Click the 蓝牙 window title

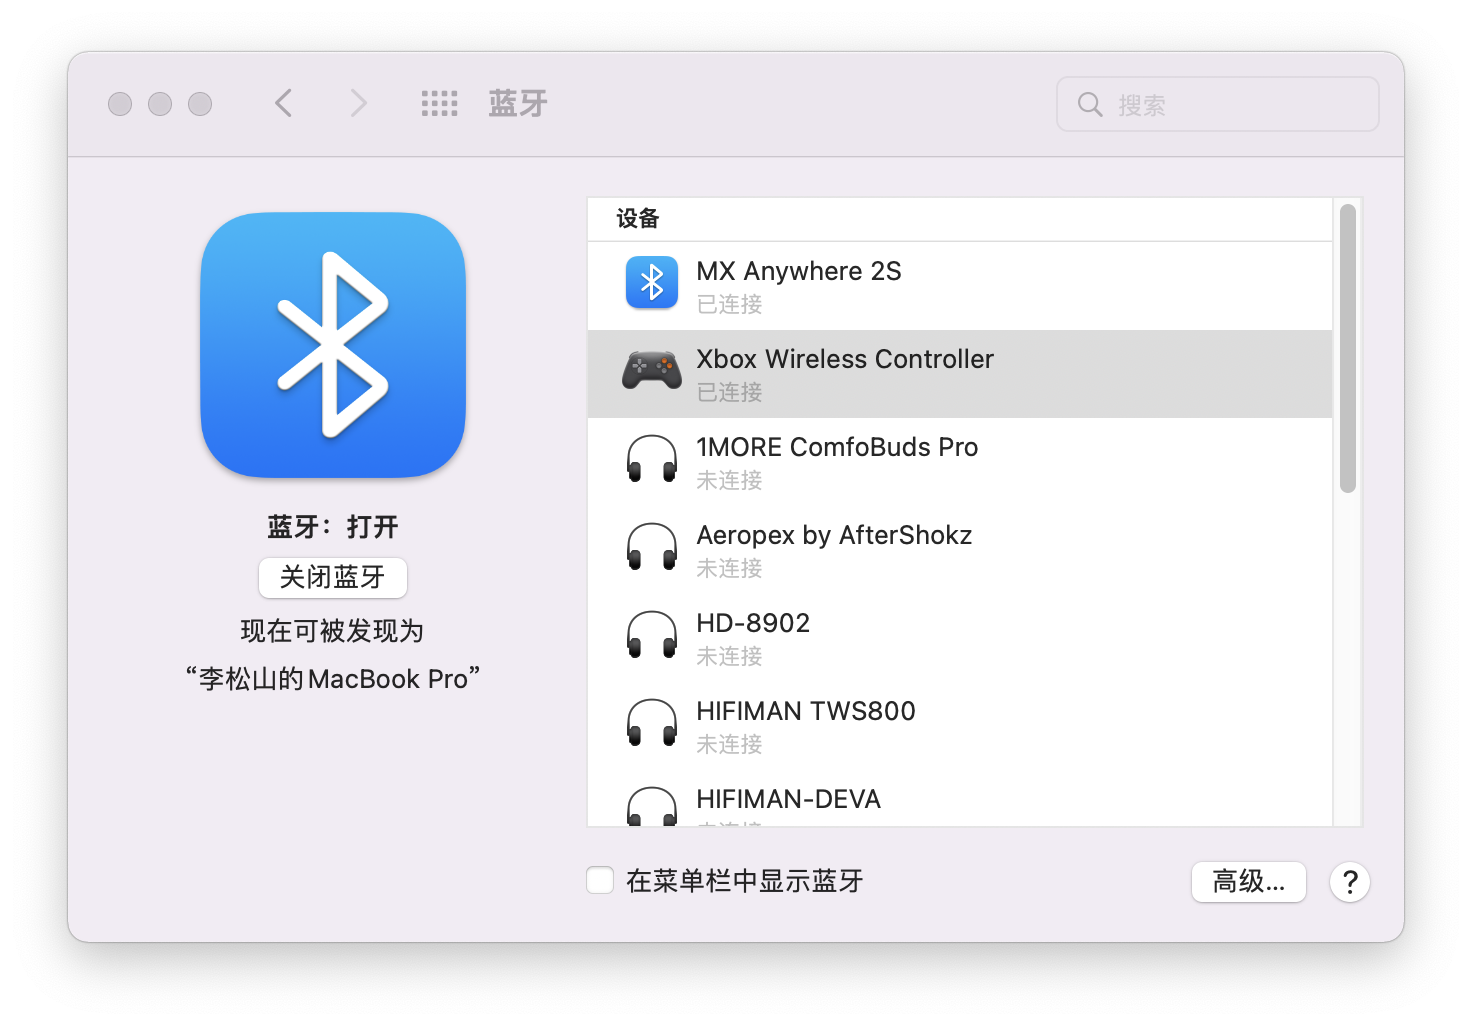518,103
